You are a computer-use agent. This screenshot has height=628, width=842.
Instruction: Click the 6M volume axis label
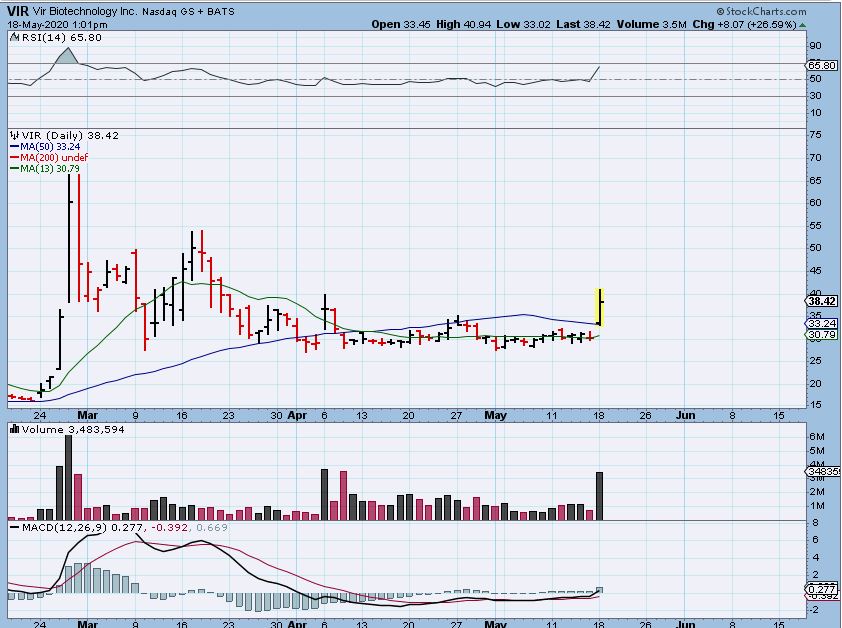pyautogui.click(x=816, y=436)
